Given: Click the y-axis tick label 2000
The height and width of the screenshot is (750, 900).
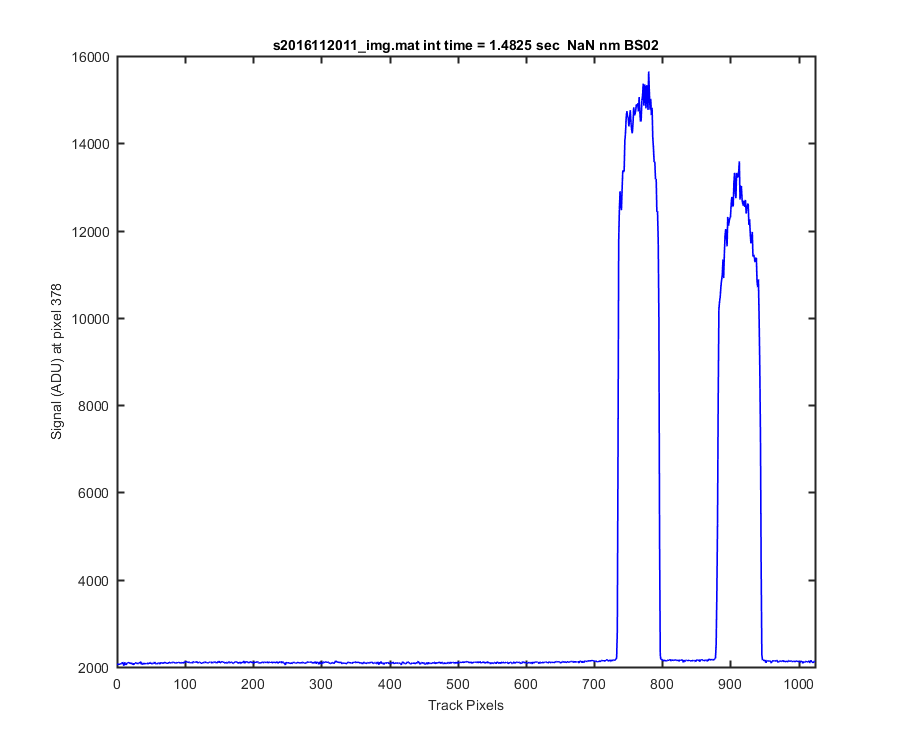Looking at the screenshot, I should tap(94, 668).
